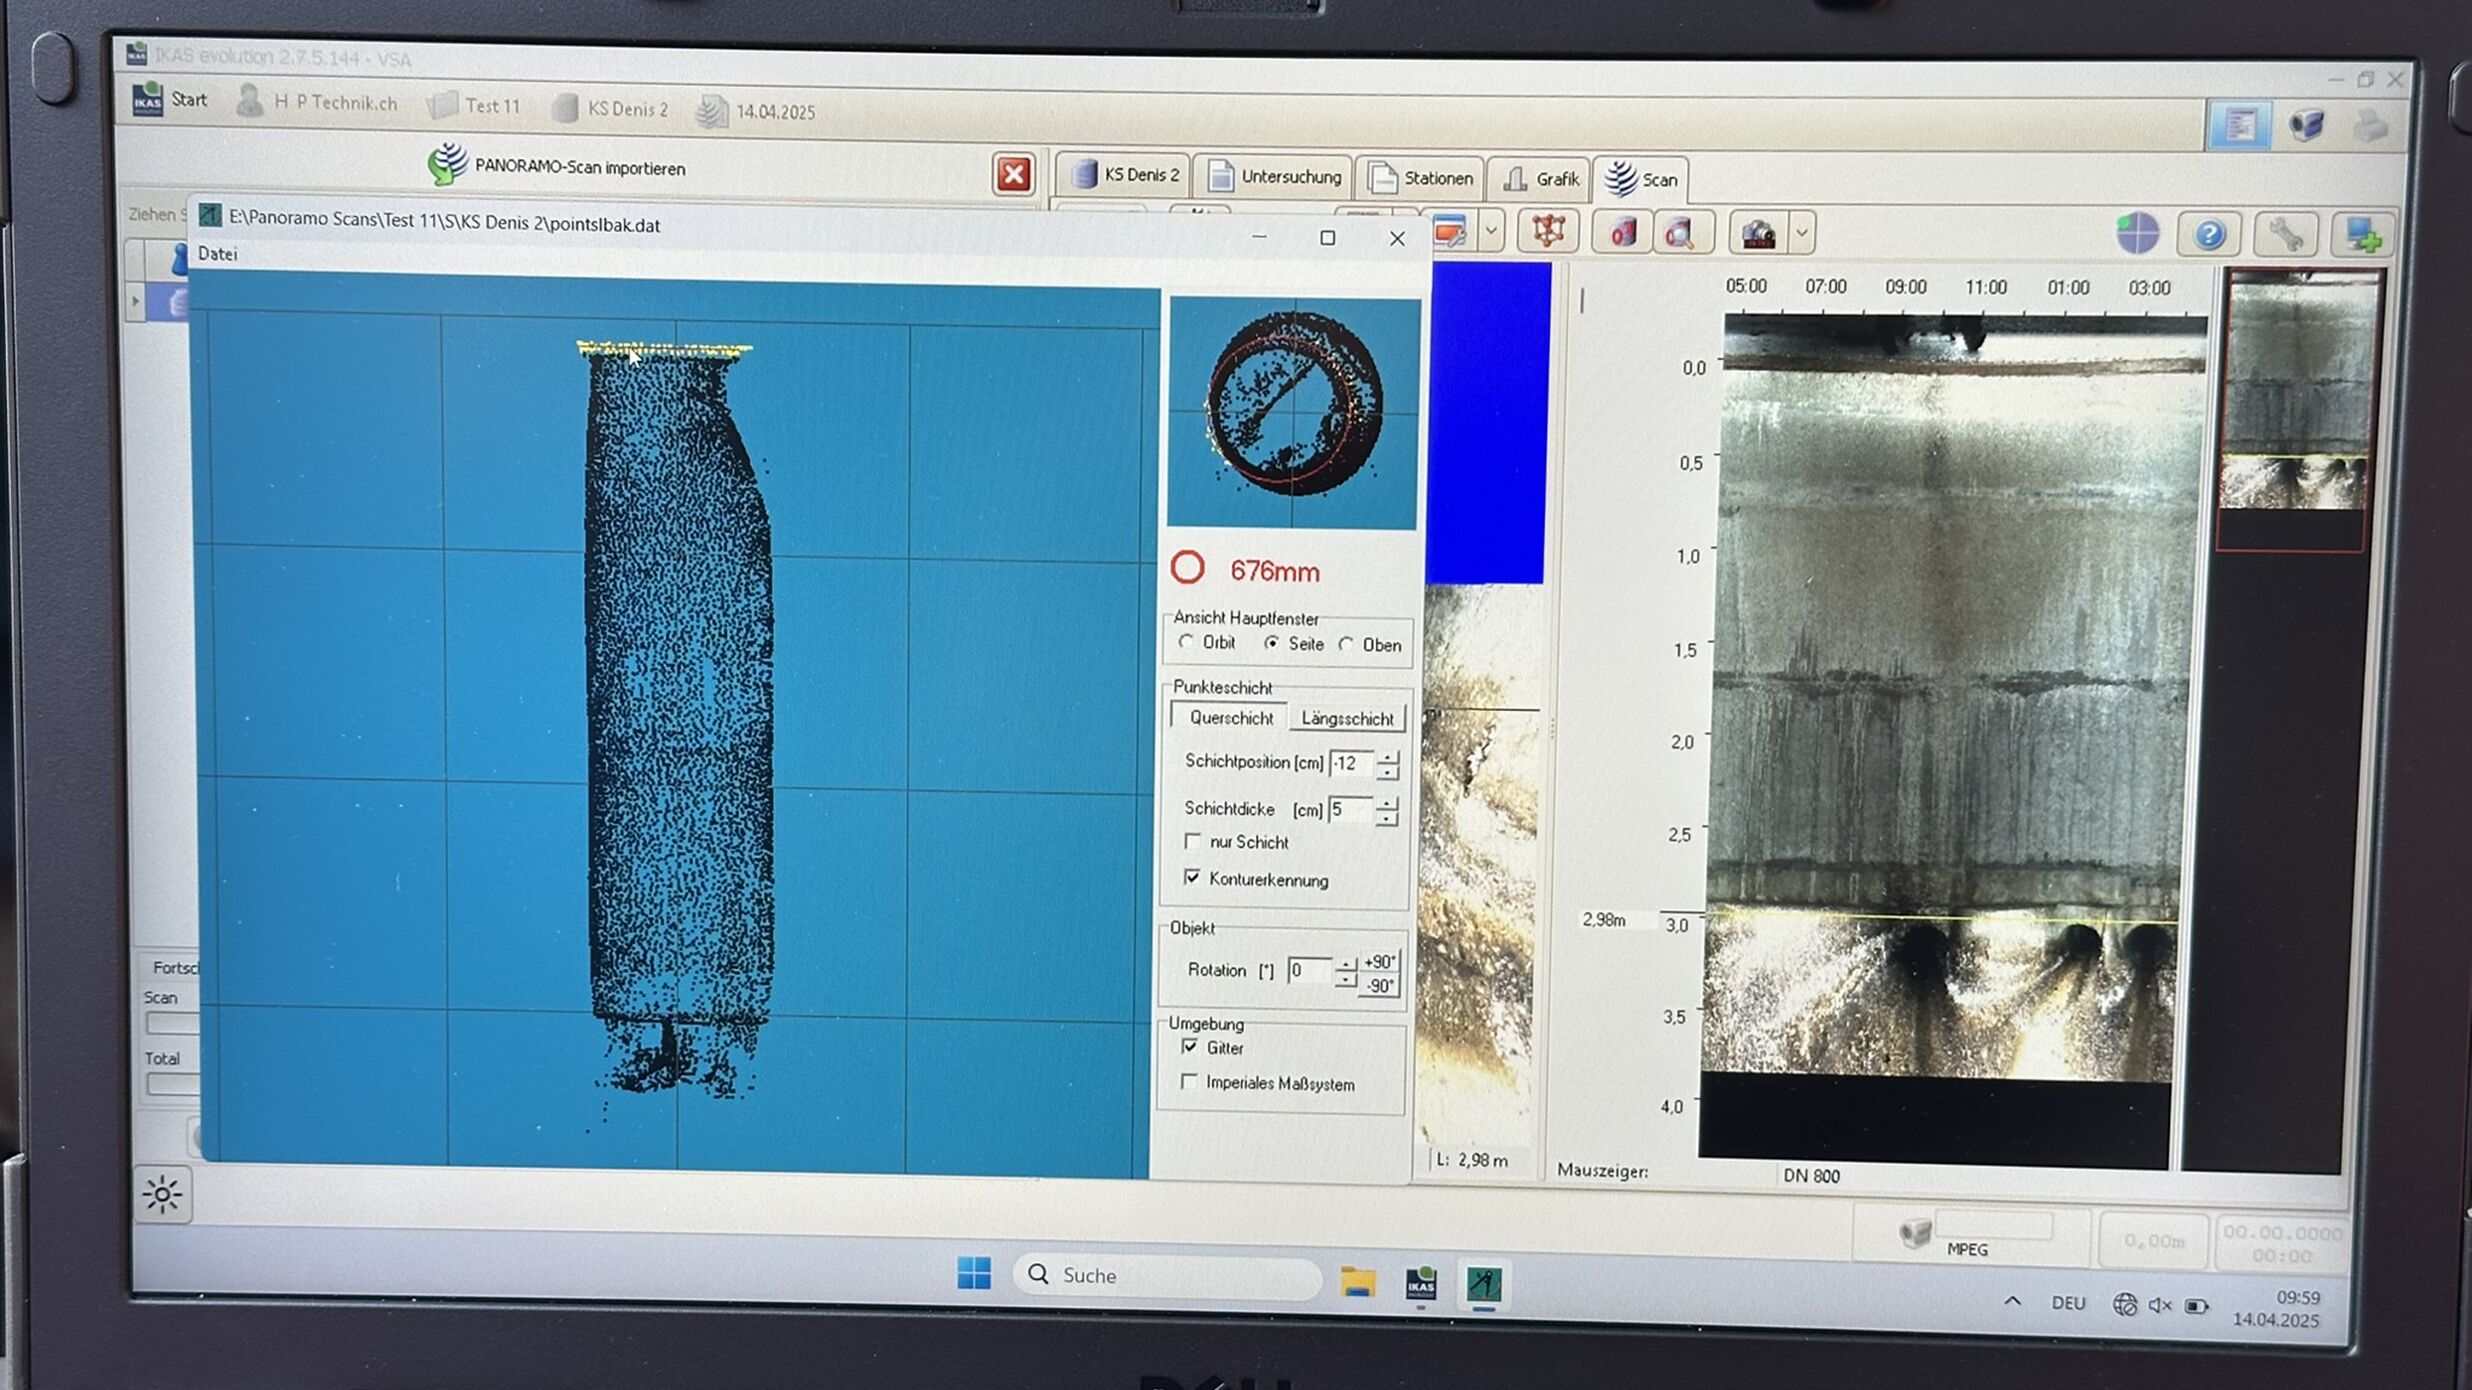
Task: Click the camera snapshot toolbar icon
Action: (x=1759, y=234)
